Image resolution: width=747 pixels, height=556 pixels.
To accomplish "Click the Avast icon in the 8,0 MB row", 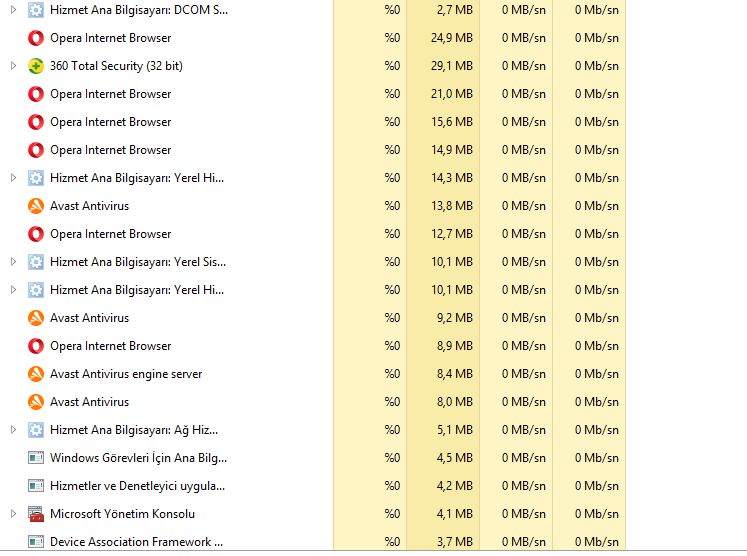I will [36, 402].
